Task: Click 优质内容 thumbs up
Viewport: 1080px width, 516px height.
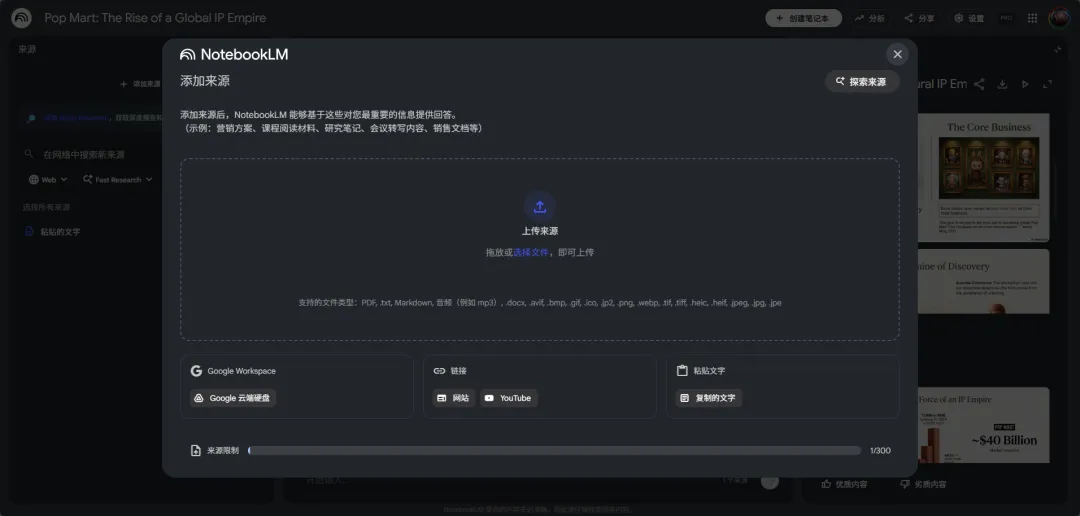Action: [x=844, y=484]
